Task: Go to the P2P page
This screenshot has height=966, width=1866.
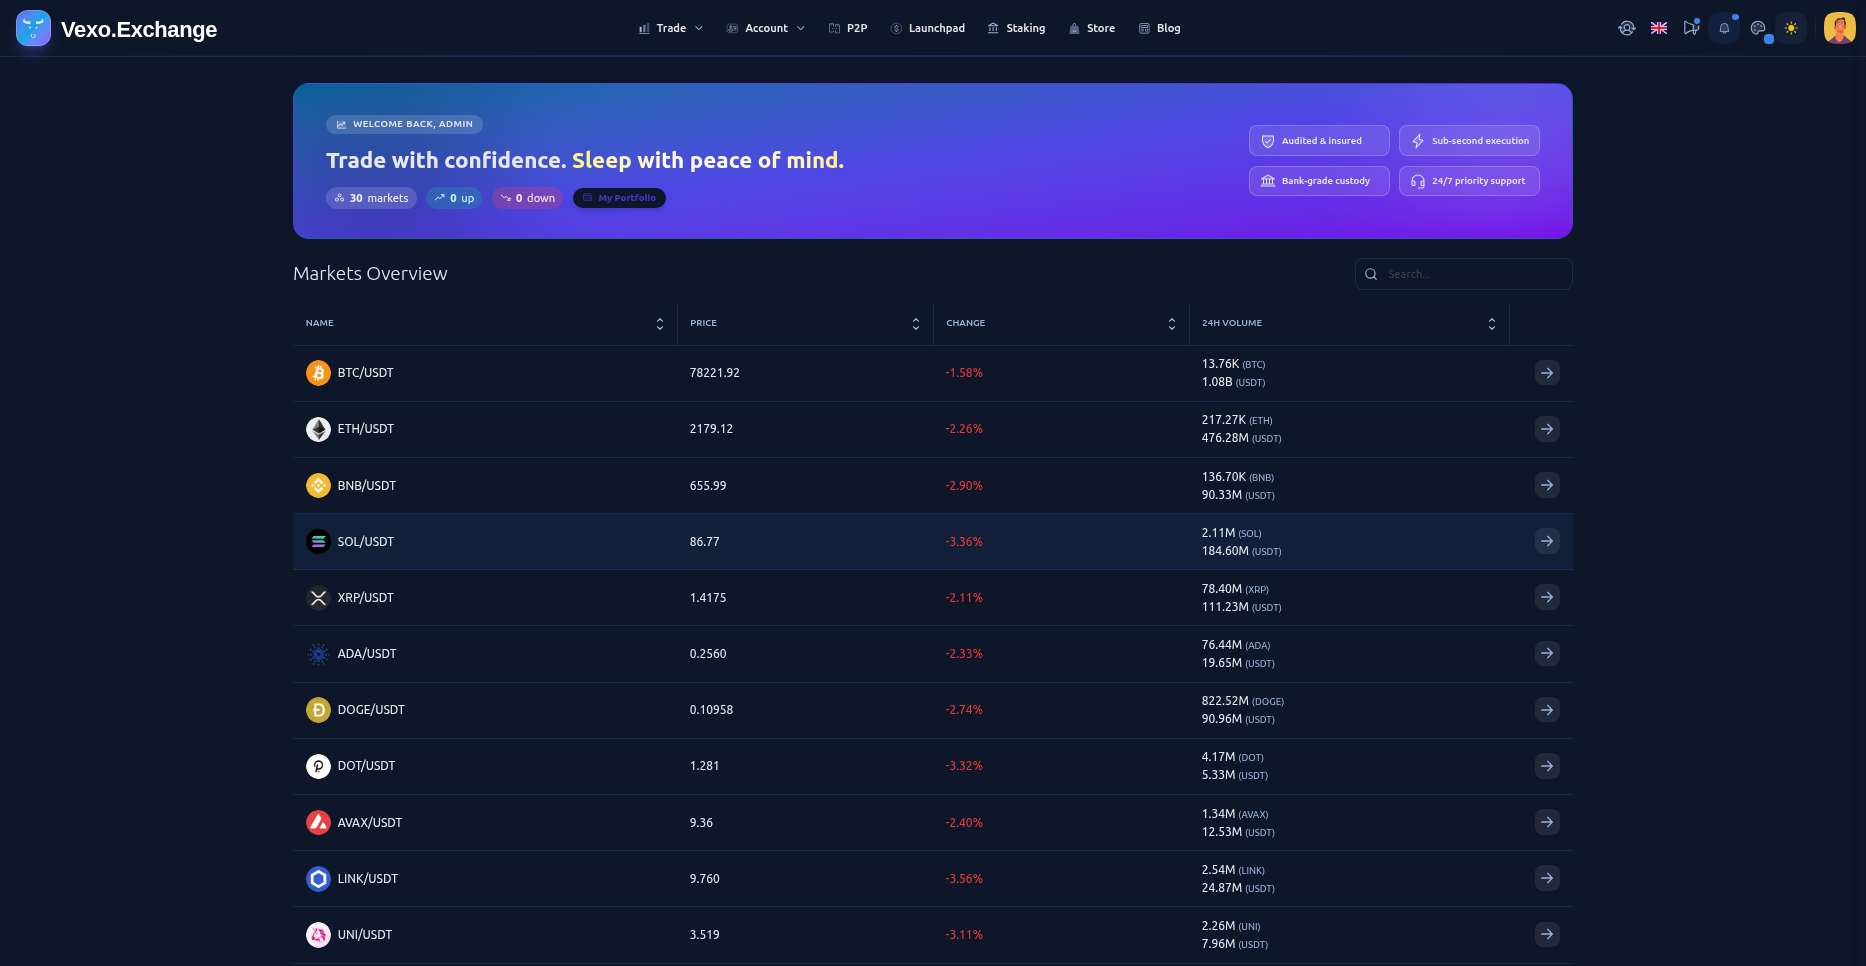Action: tap(848, 28)
